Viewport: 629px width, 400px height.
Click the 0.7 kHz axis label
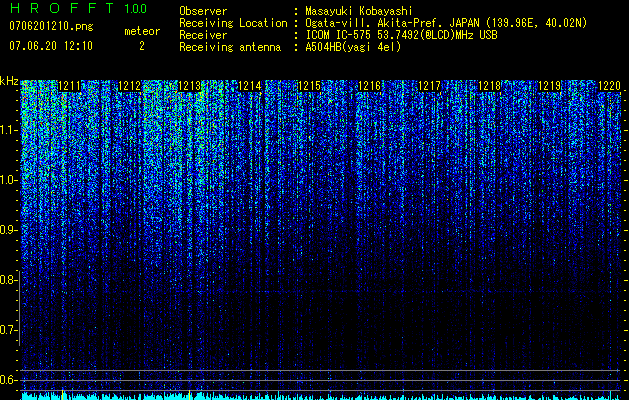tap(7, 330)
